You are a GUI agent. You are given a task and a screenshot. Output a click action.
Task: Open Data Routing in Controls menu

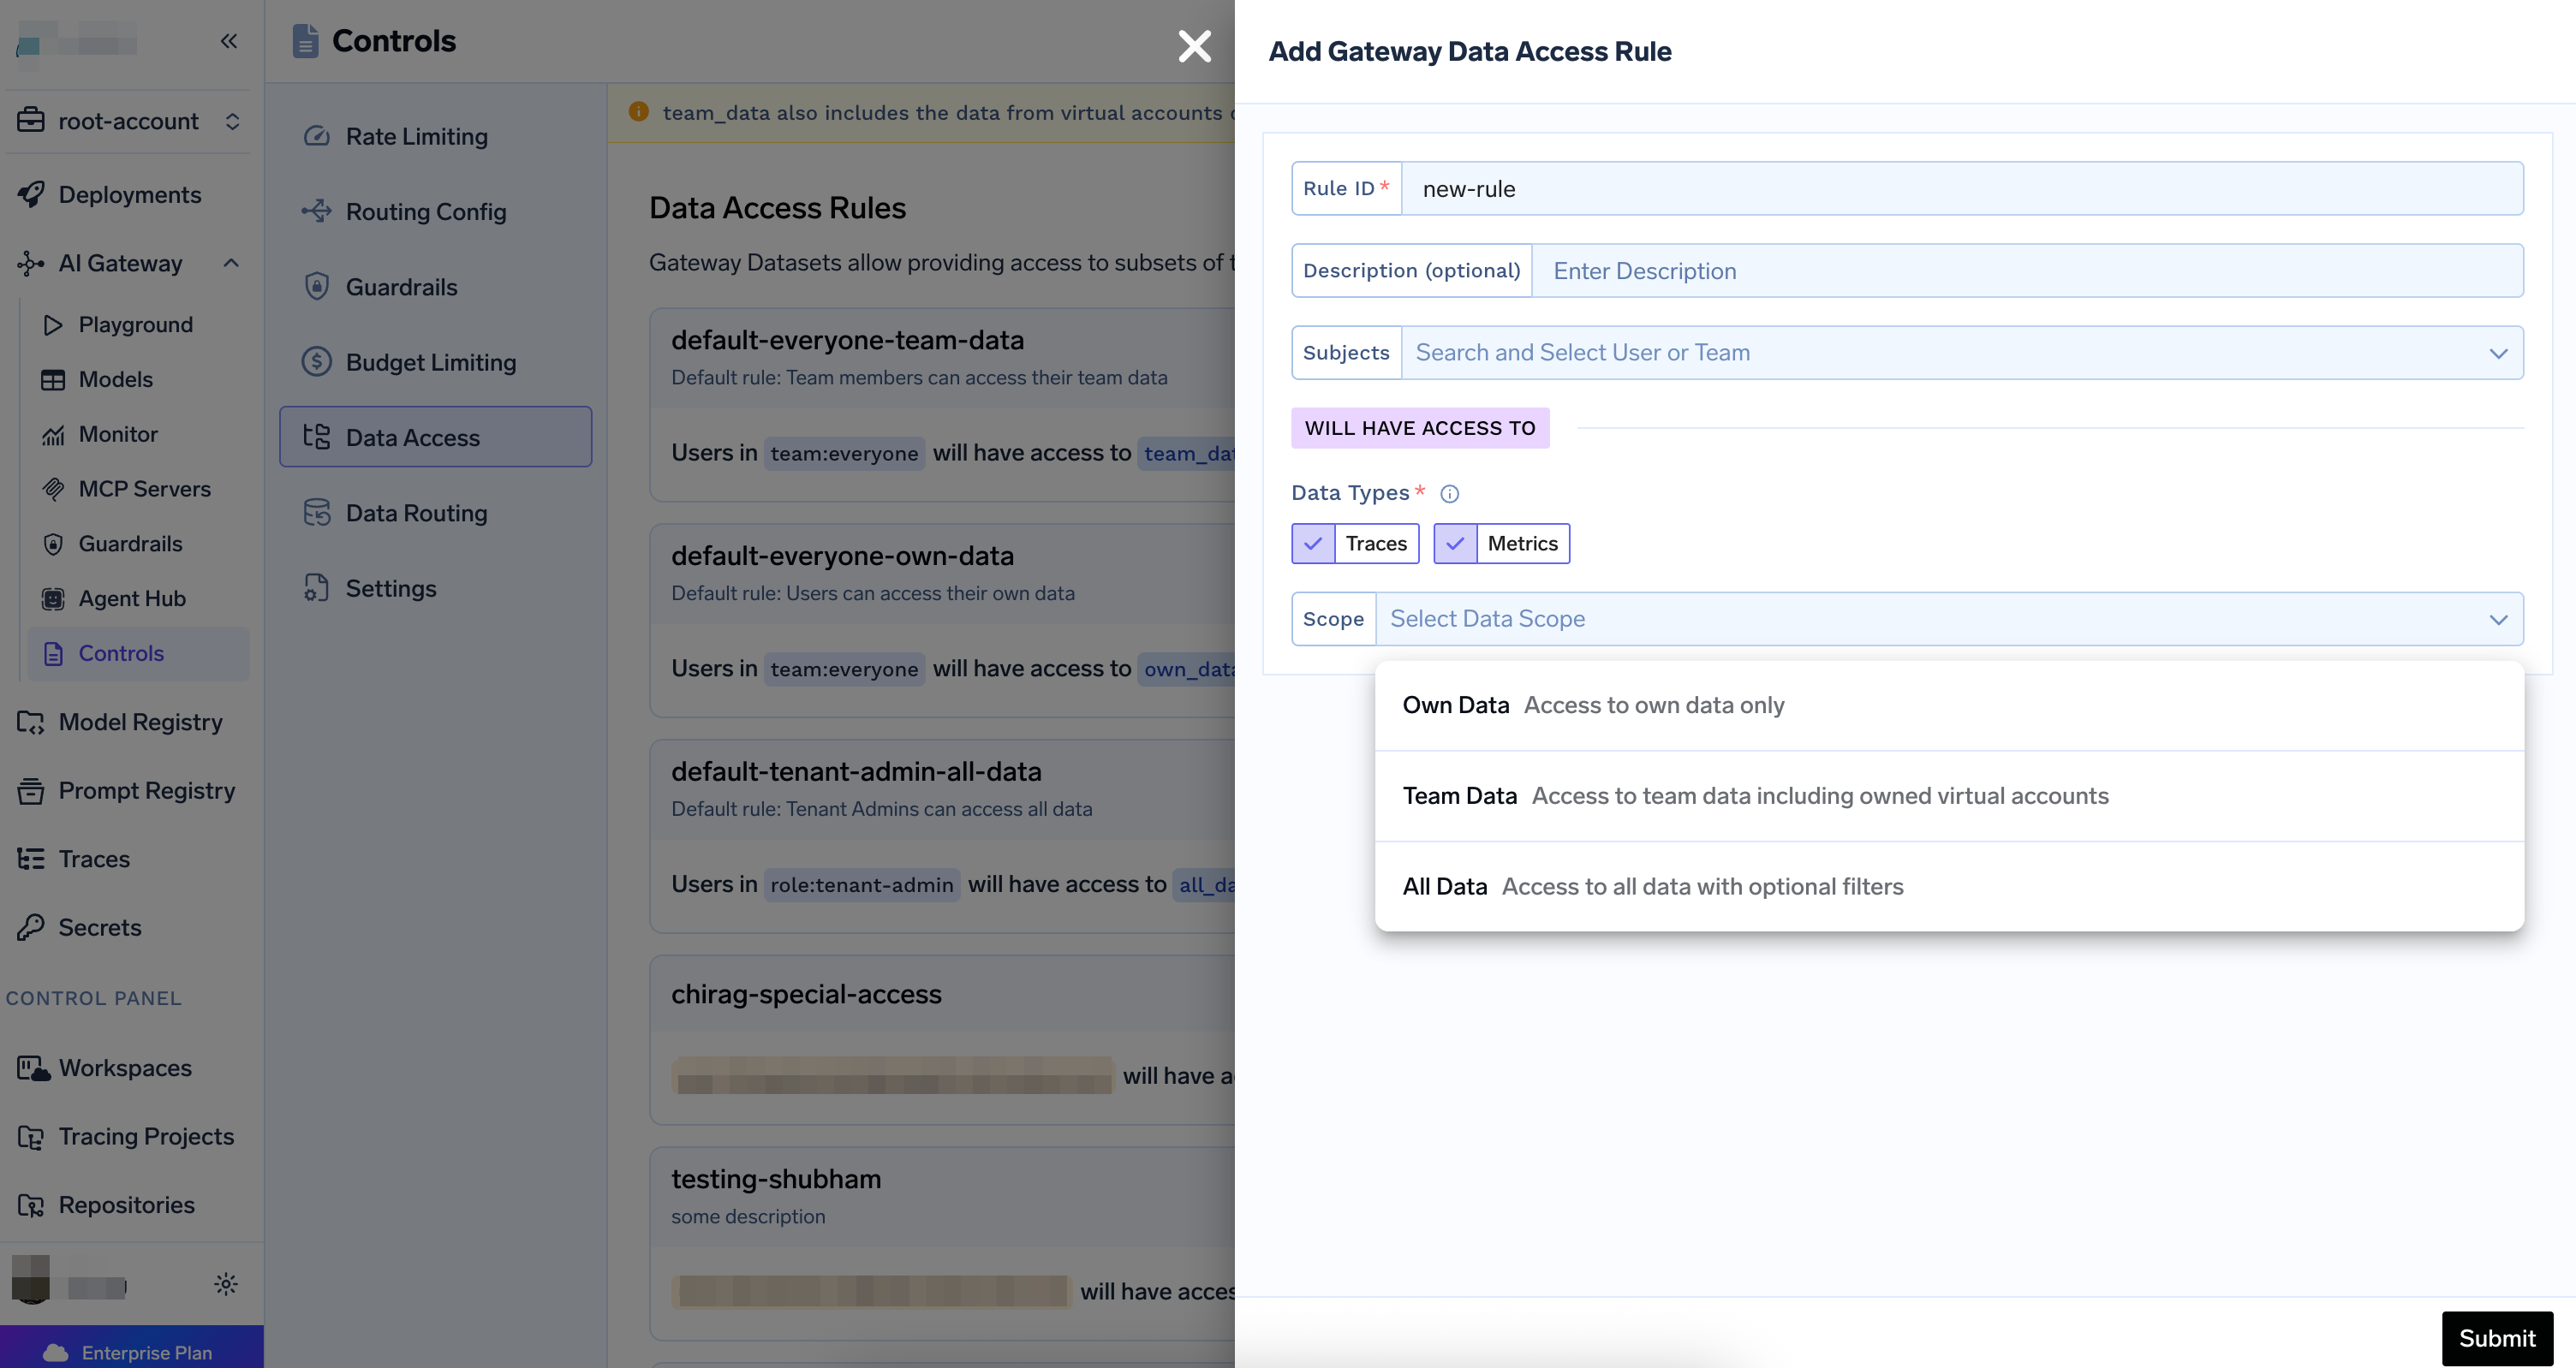click(416, 513)
